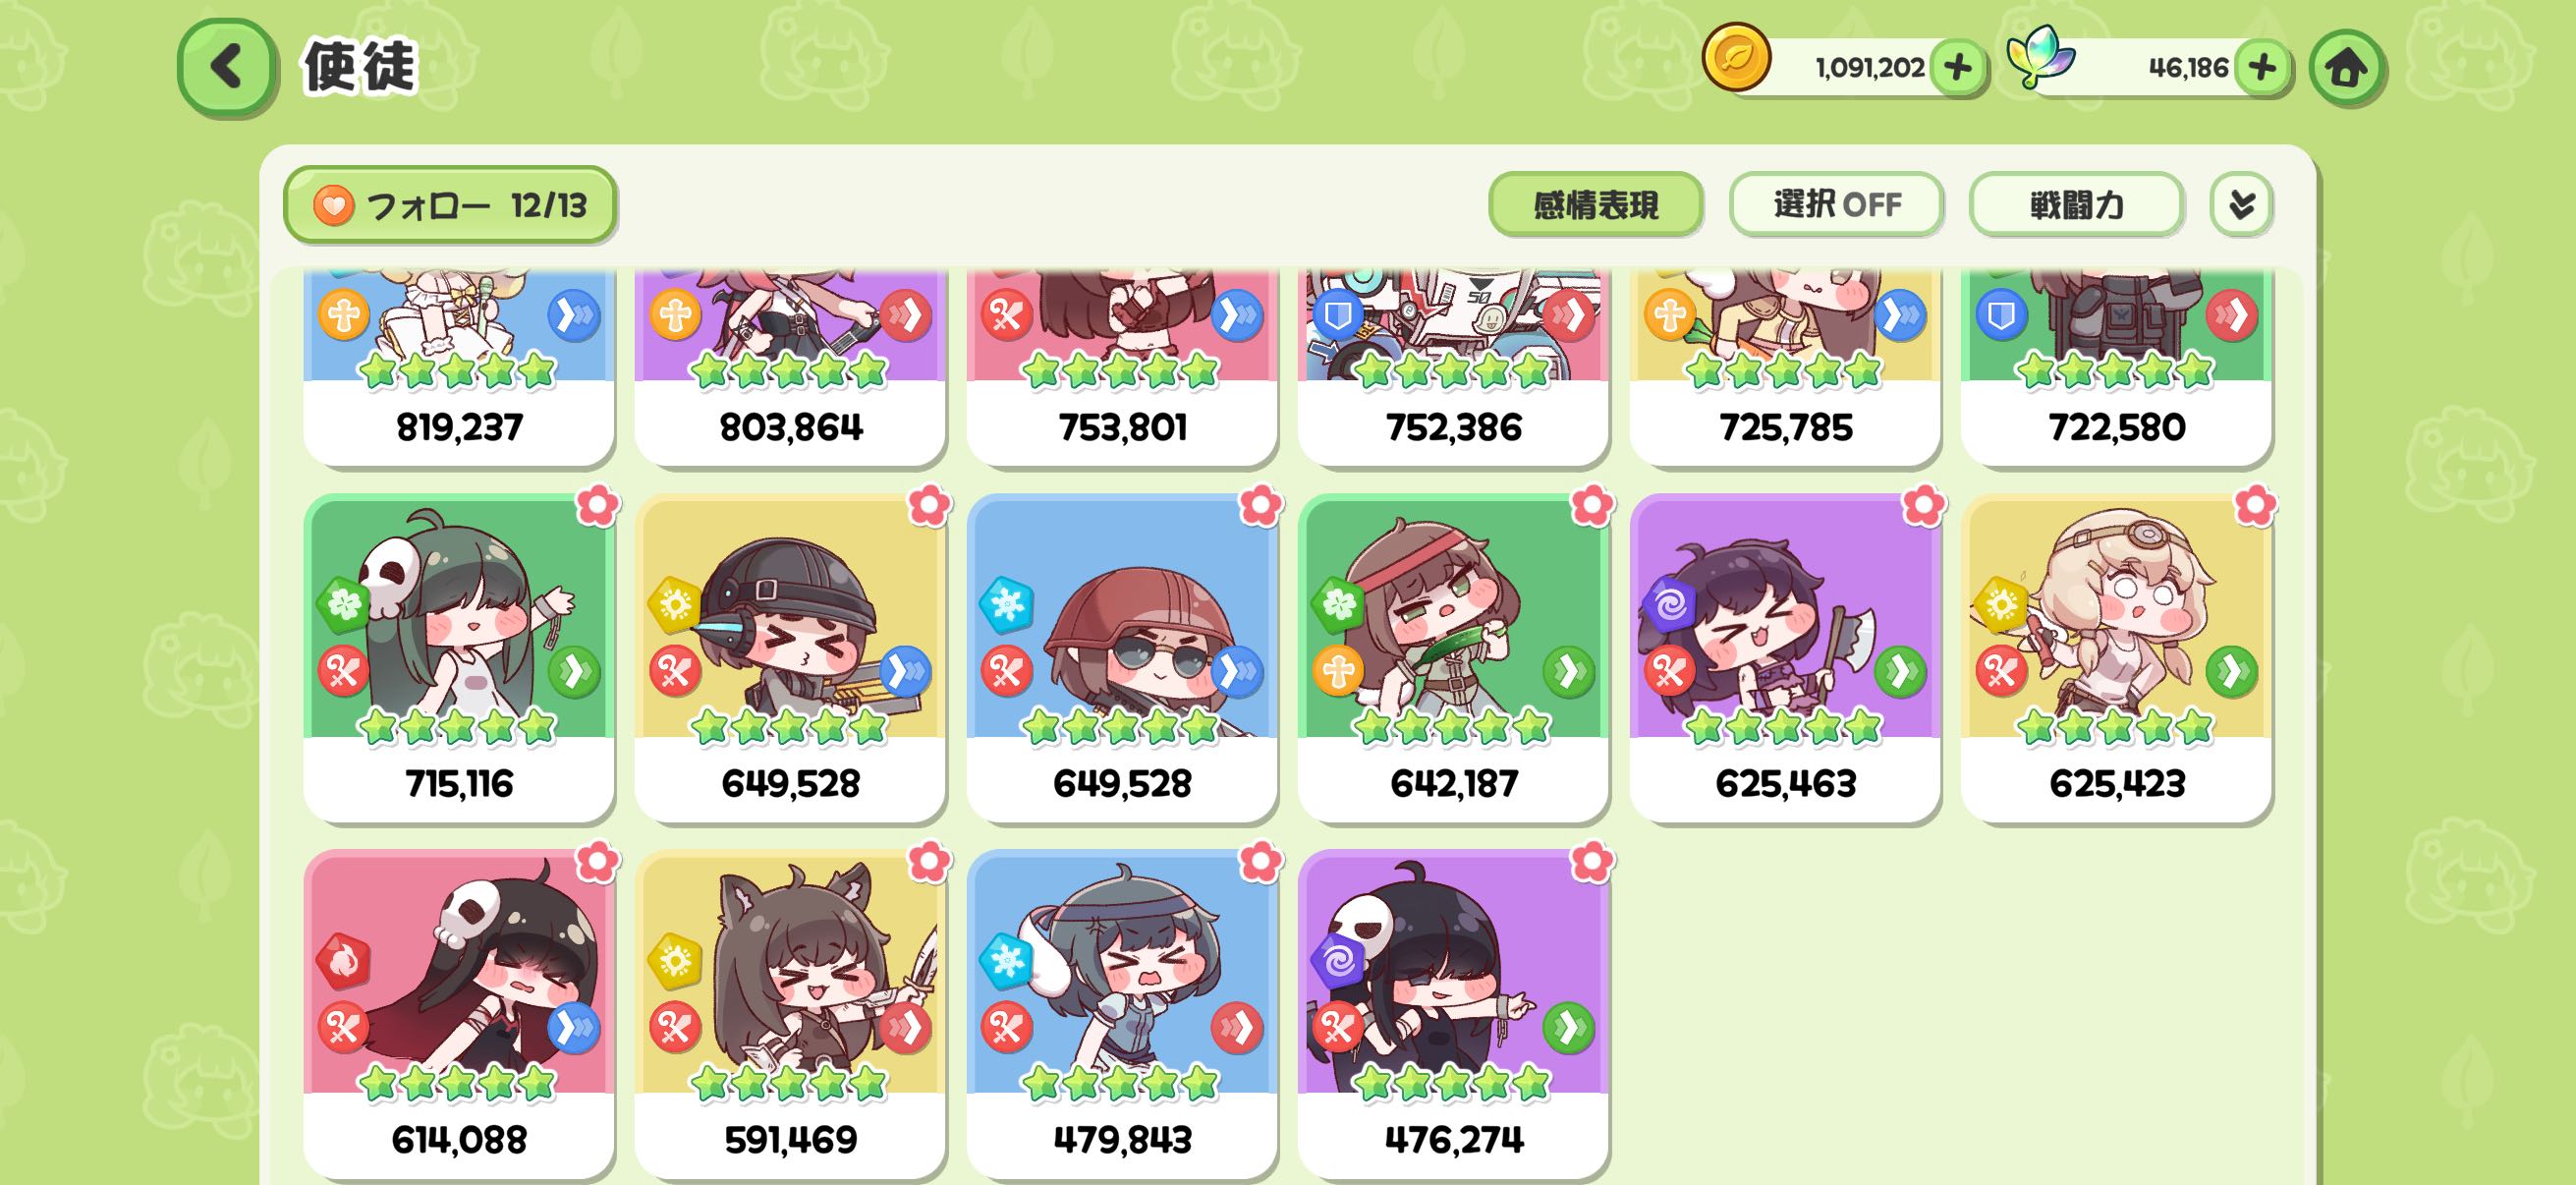The height and width of the screenshot is (1185, 2576).
Task: Open the masked character card with 476,274
Action: tap(1453, 1014)
